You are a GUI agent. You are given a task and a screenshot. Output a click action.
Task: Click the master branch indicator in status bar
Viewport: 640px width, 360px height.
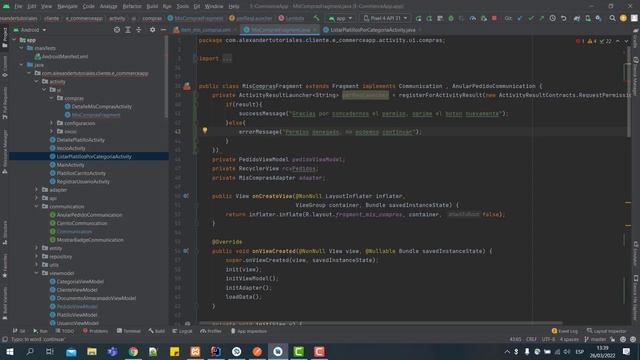pyautogui.click(x=595, y=339)
